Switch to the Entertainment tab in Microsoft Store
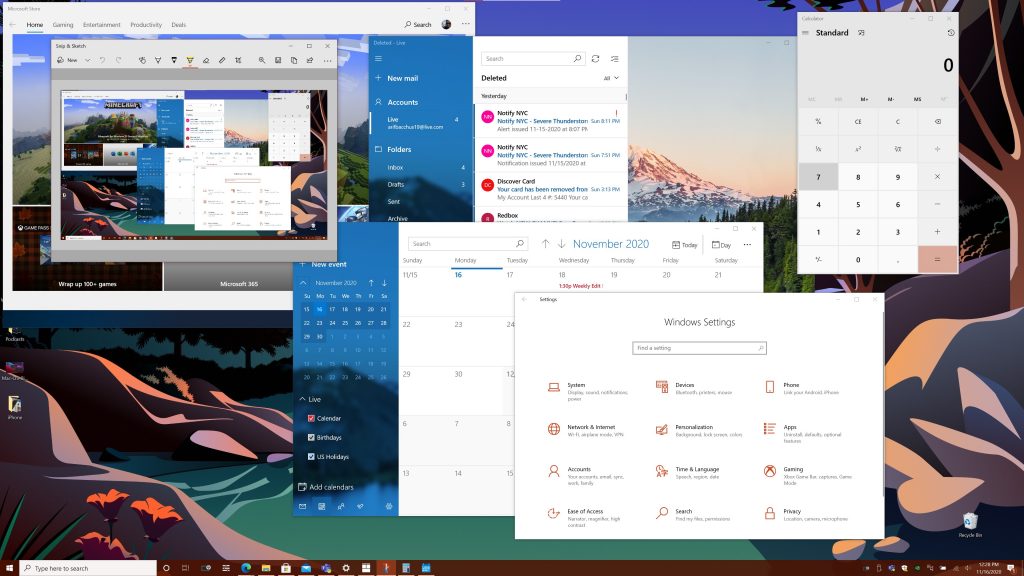The width and height of the screenshot is (1024, 576). pyautogui.click(x=101, y=25)
